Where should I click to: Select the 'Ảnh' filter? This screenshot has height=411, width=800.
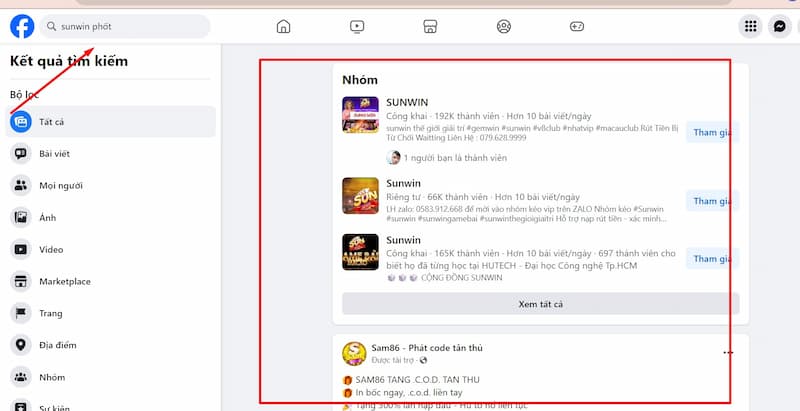click(x=111, y=218)
